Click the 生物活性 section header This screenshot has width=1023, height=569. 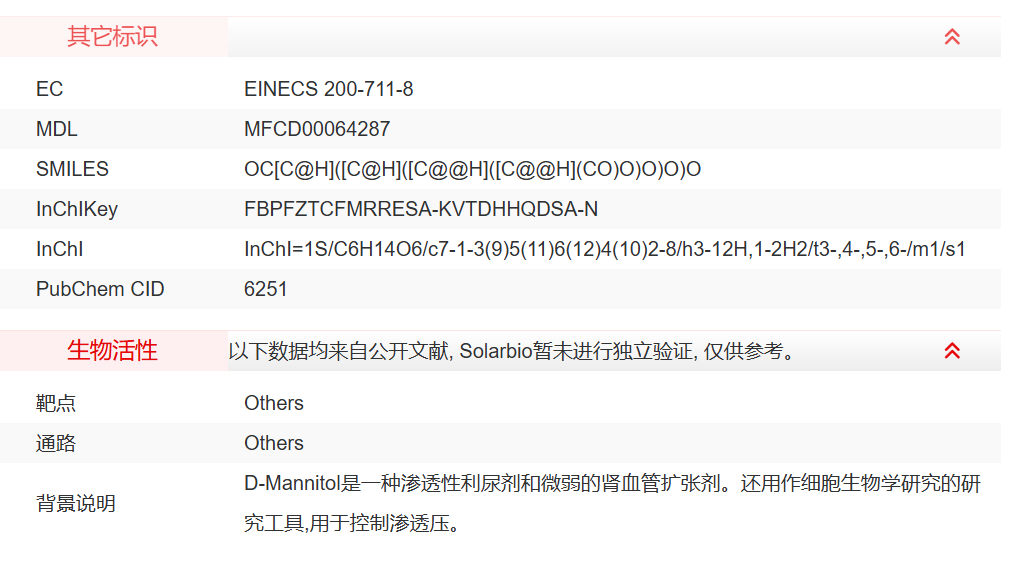click(x=112, y=351)
